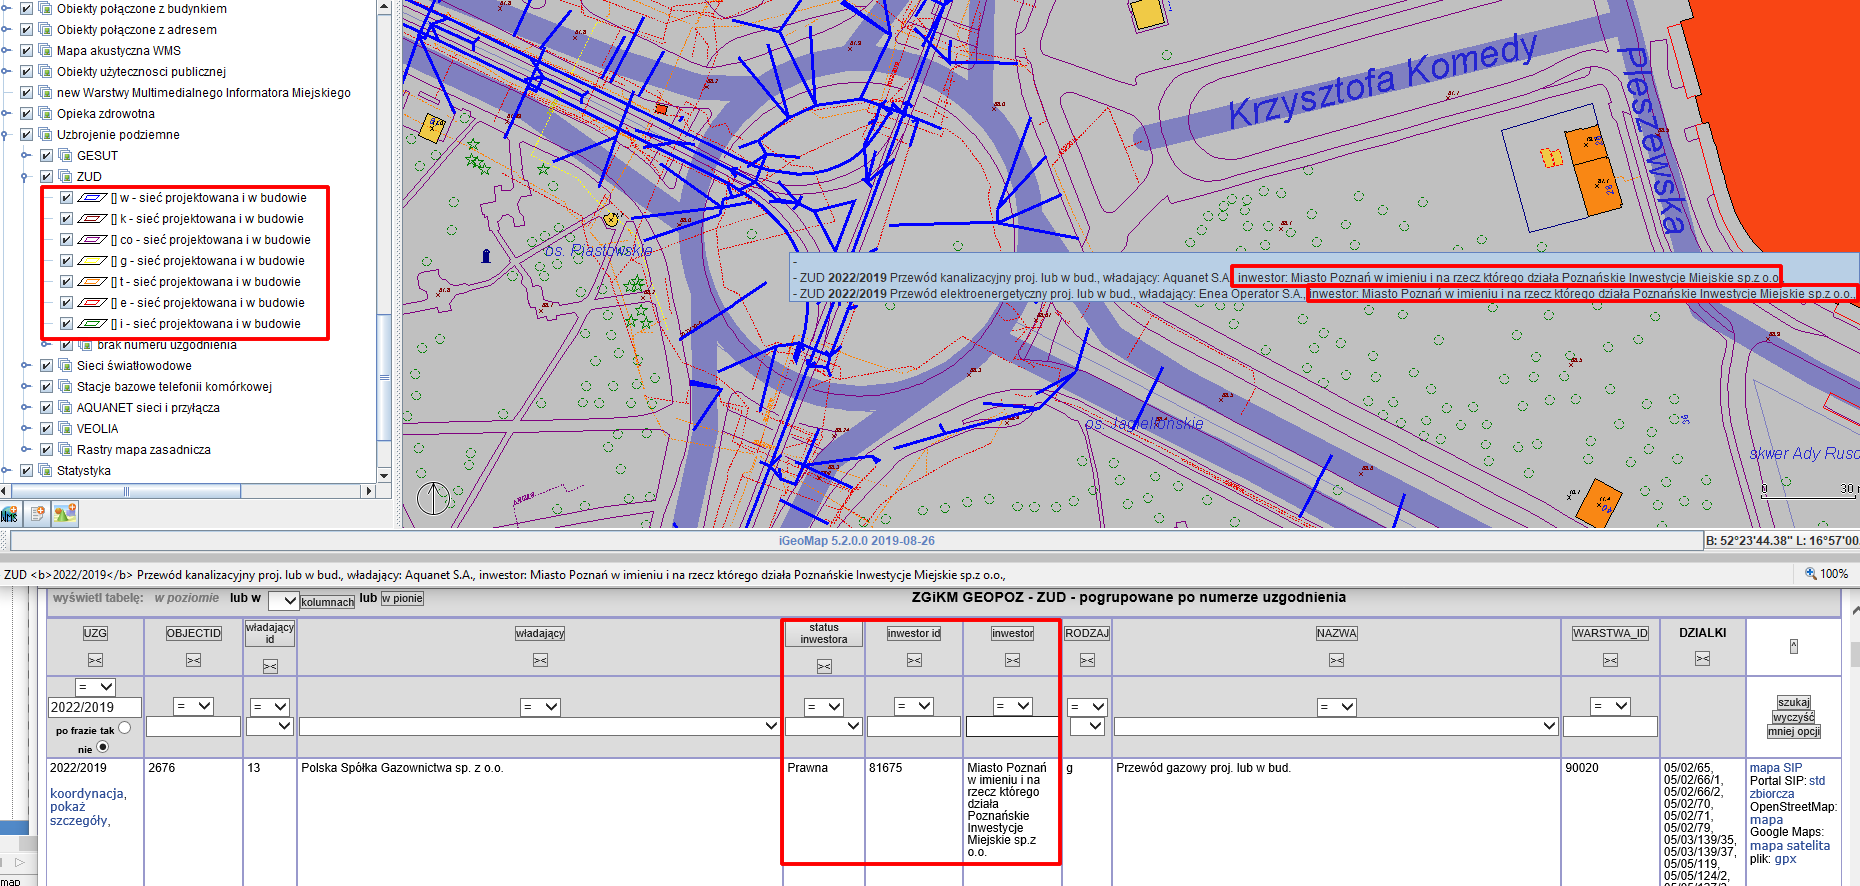Click the magnifier zoom 100% icon
1860x886 pixels.
(1810, 574)
